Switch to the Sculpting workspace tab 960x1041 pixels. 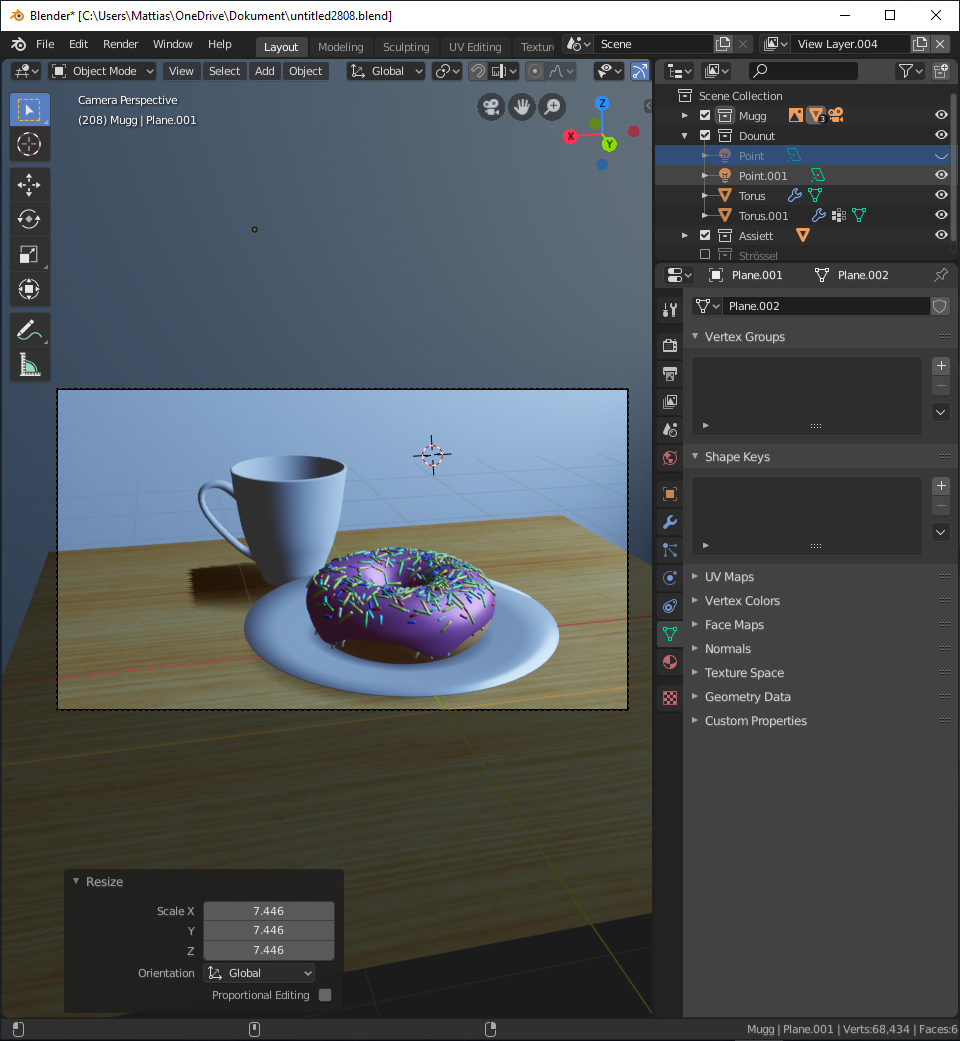[x=405, y=47]
